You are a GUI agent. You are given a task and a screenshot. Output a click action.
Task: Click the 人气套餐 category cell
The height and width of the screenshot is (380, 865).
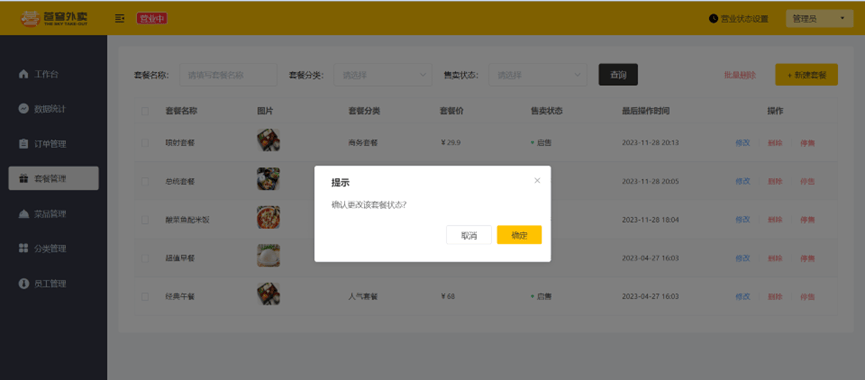(363, 296)
